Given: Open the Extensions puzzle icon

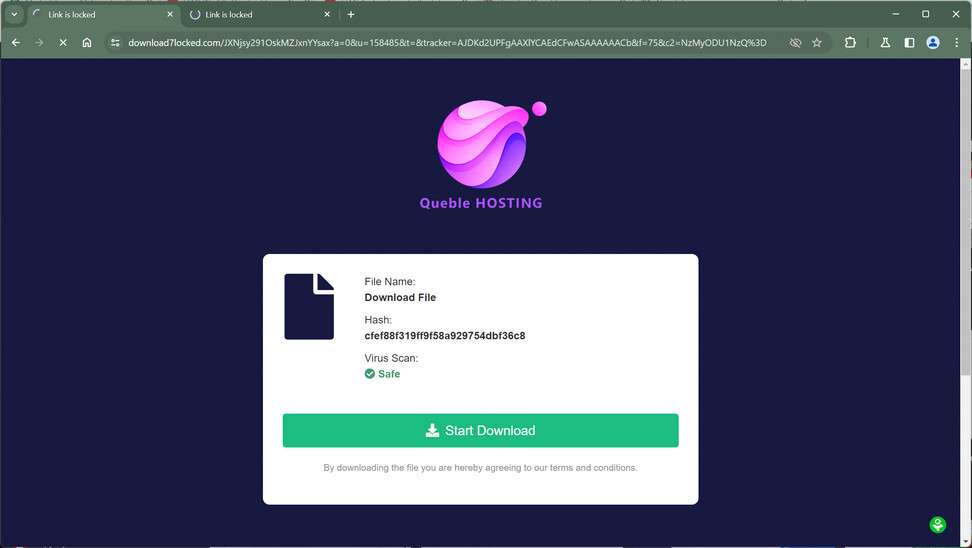Looking at the screenshot, I should 850,42.
